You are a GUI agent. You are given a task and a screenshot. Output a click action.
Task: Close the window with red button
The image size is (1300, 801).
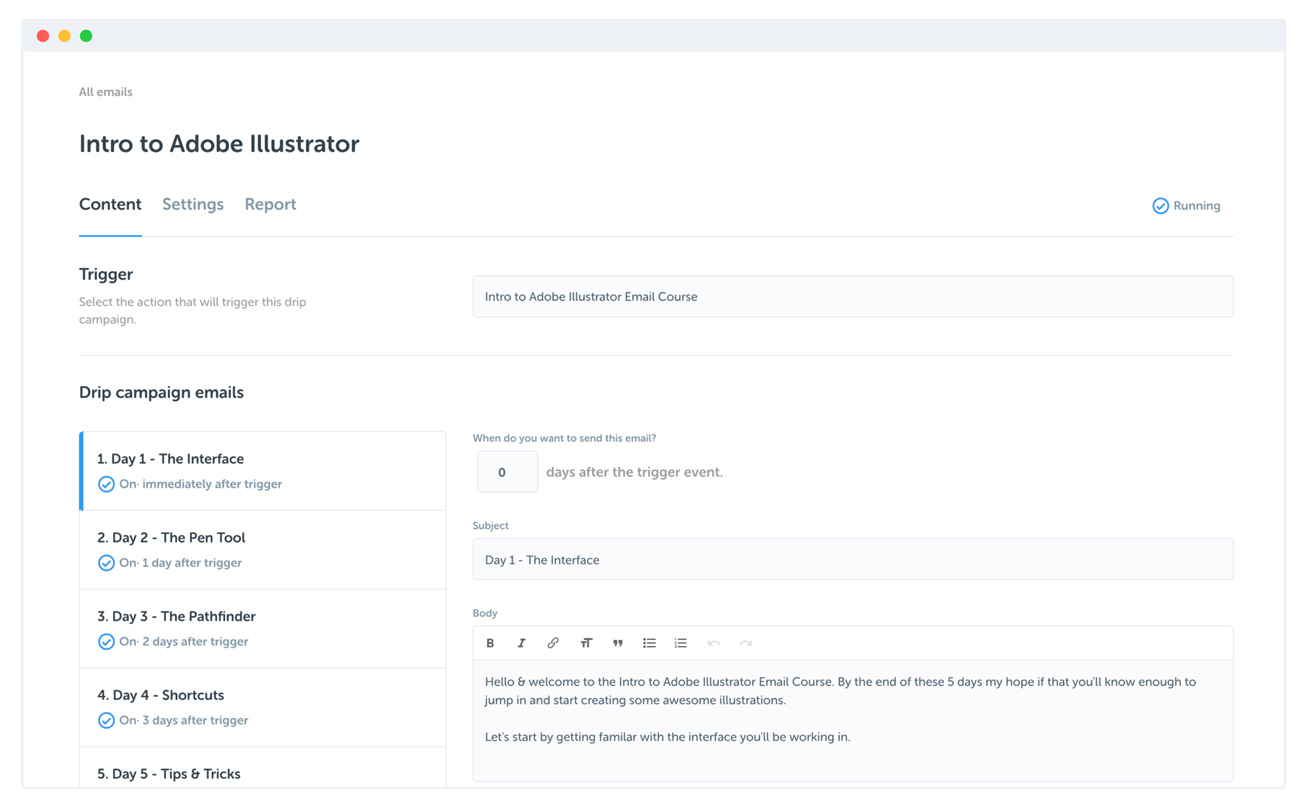point(43,36)
